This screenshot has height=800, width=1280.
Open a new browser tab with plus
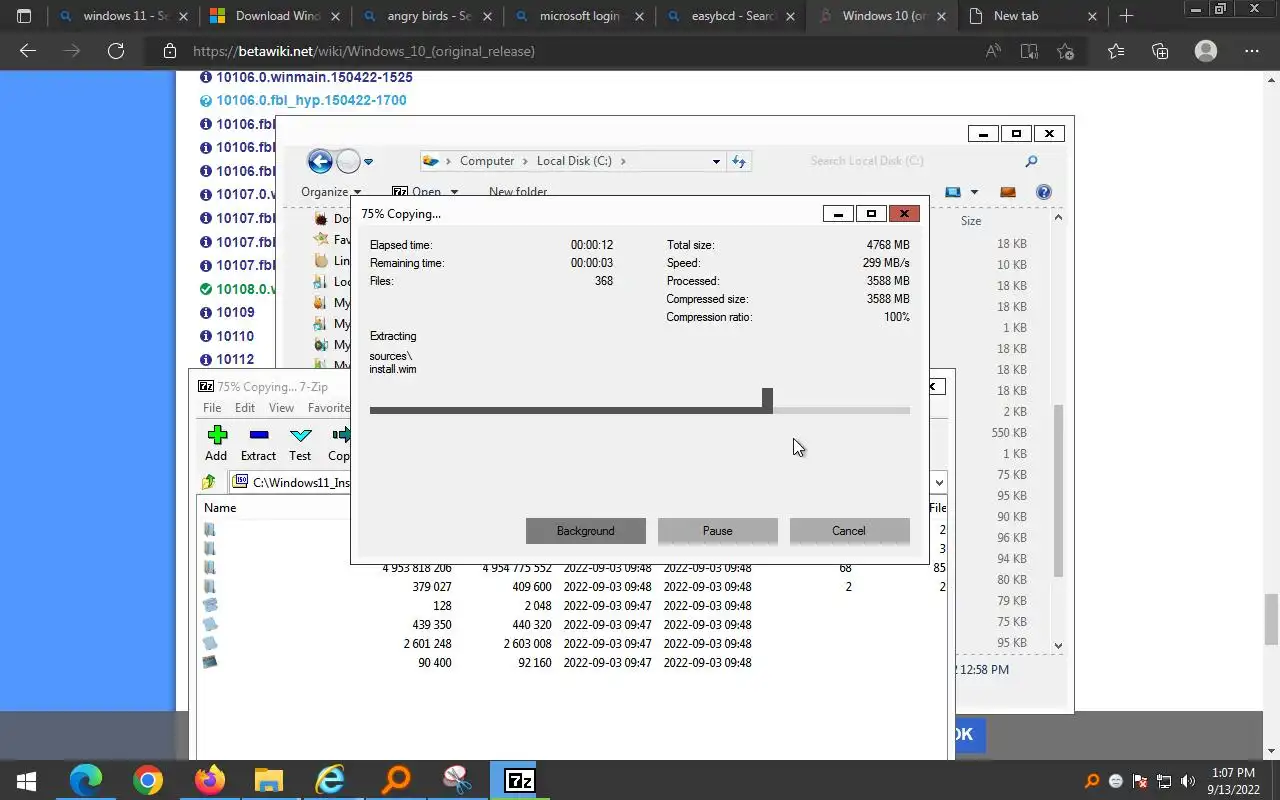click(1126, 16)
